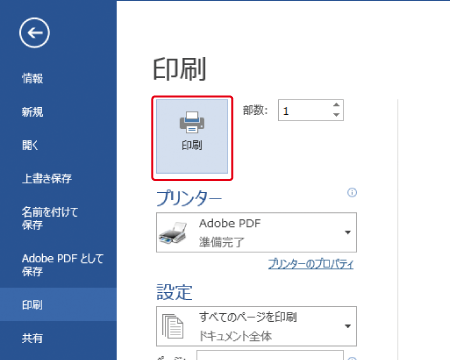Click the large 印刷 print button
The width and height of the screenshot is (450, 360).
(192, 136)
